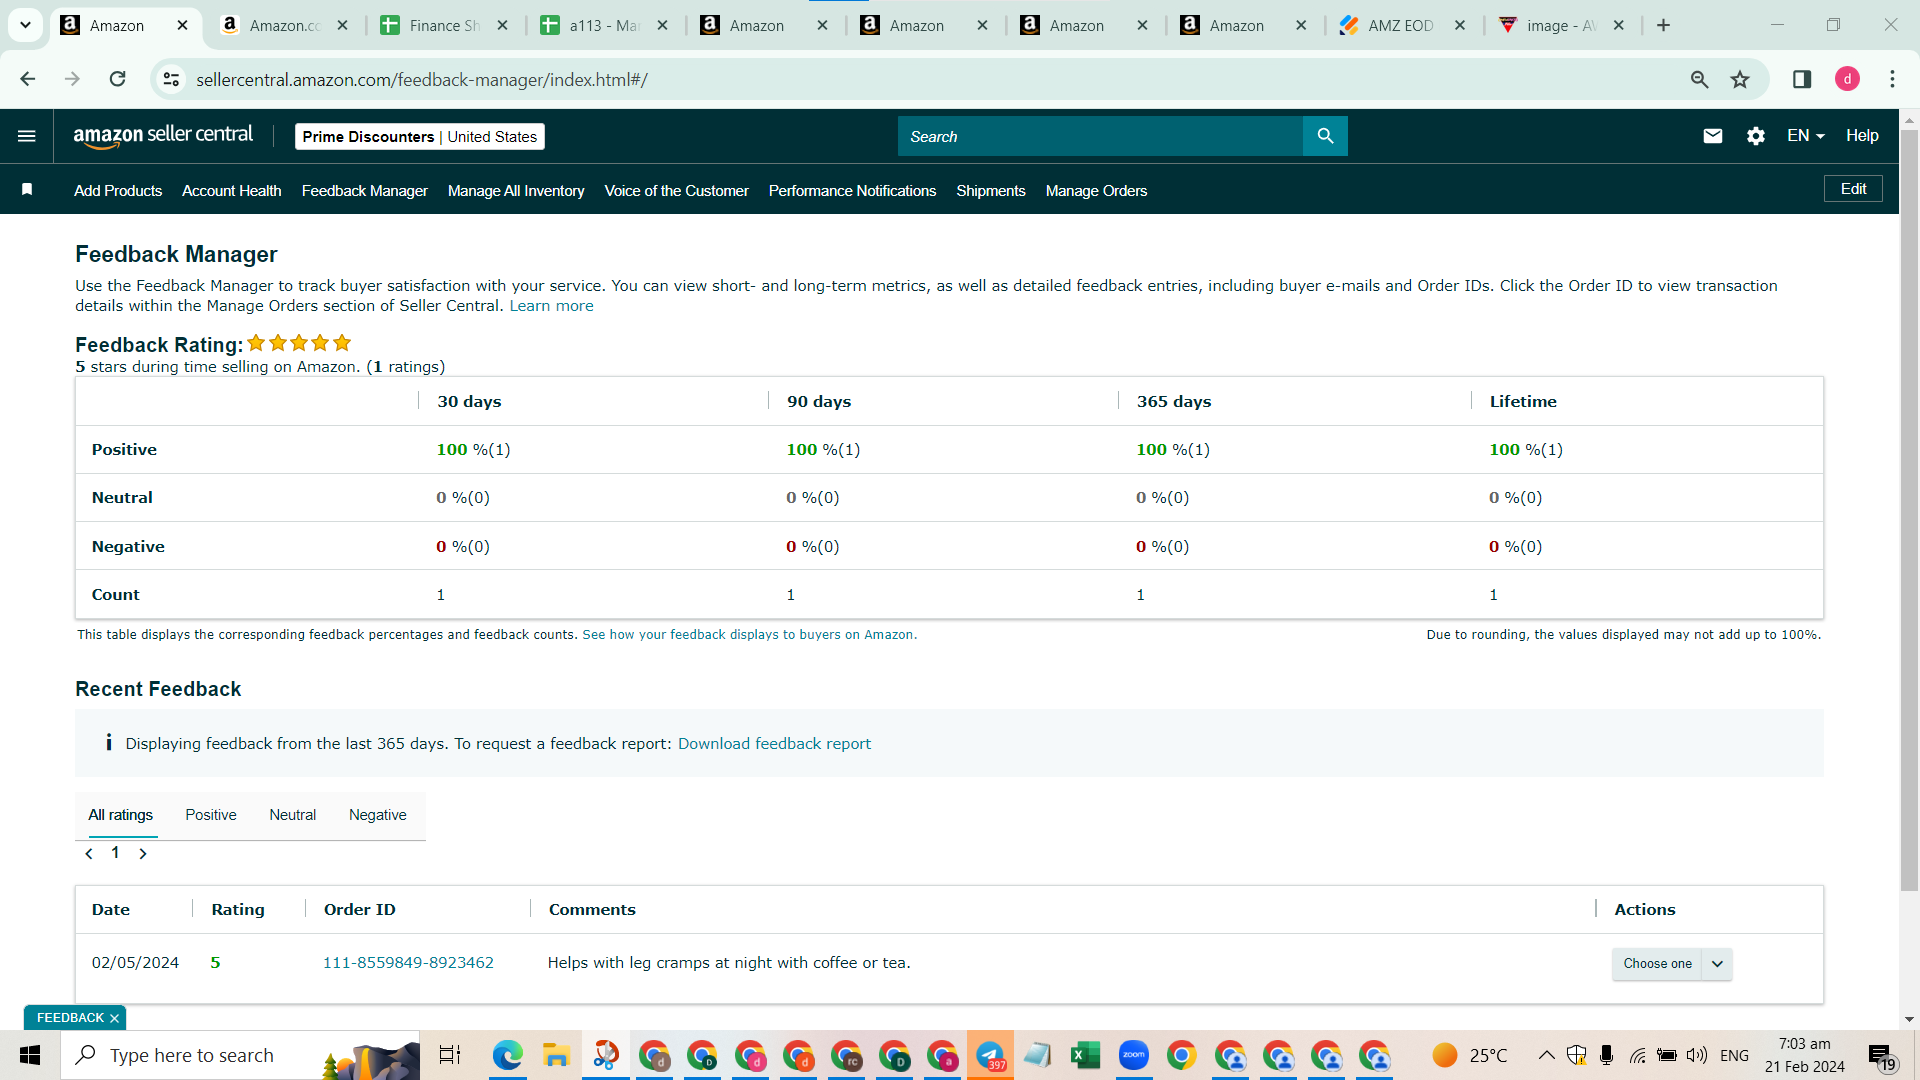Close the image - A browser tab

click(1619, 25)
